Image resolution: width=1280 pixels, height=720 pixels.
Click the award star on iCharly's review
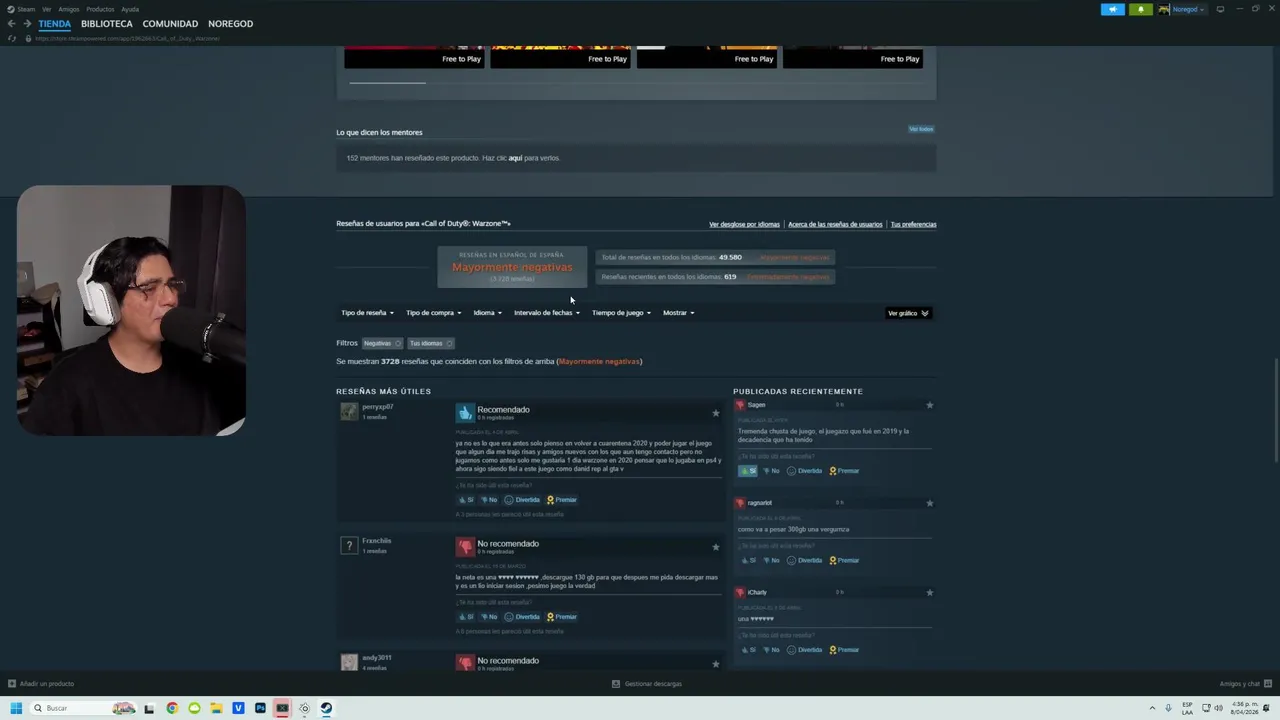(930, 592)
